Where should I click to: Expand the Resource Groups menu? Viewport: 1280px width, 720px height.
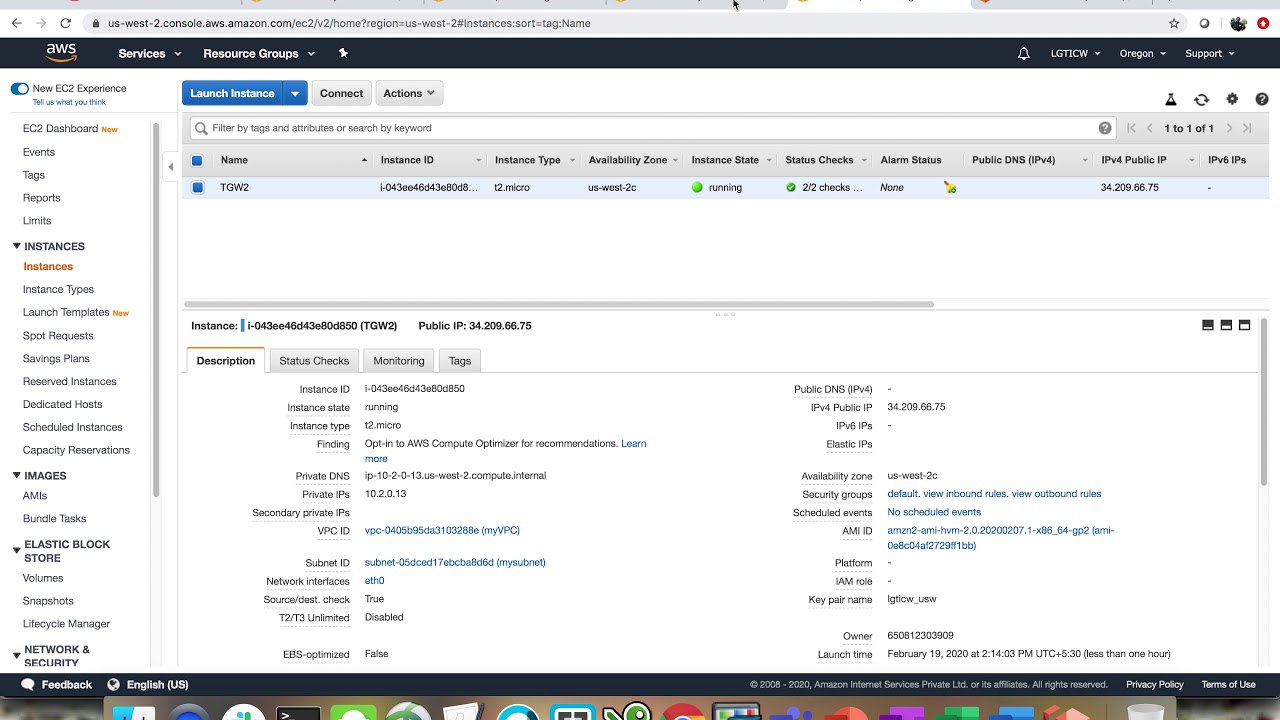259,53
